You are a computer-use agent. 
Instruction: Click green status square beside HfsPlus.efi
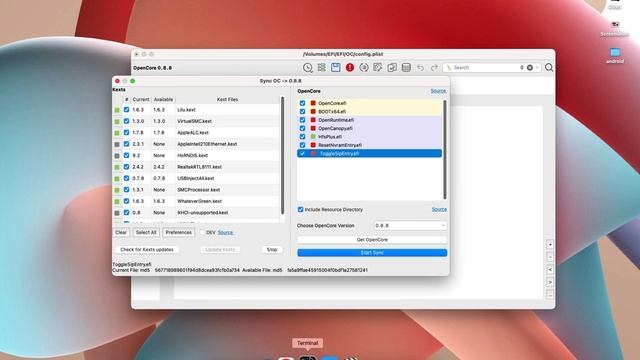(x=313, y=137)
